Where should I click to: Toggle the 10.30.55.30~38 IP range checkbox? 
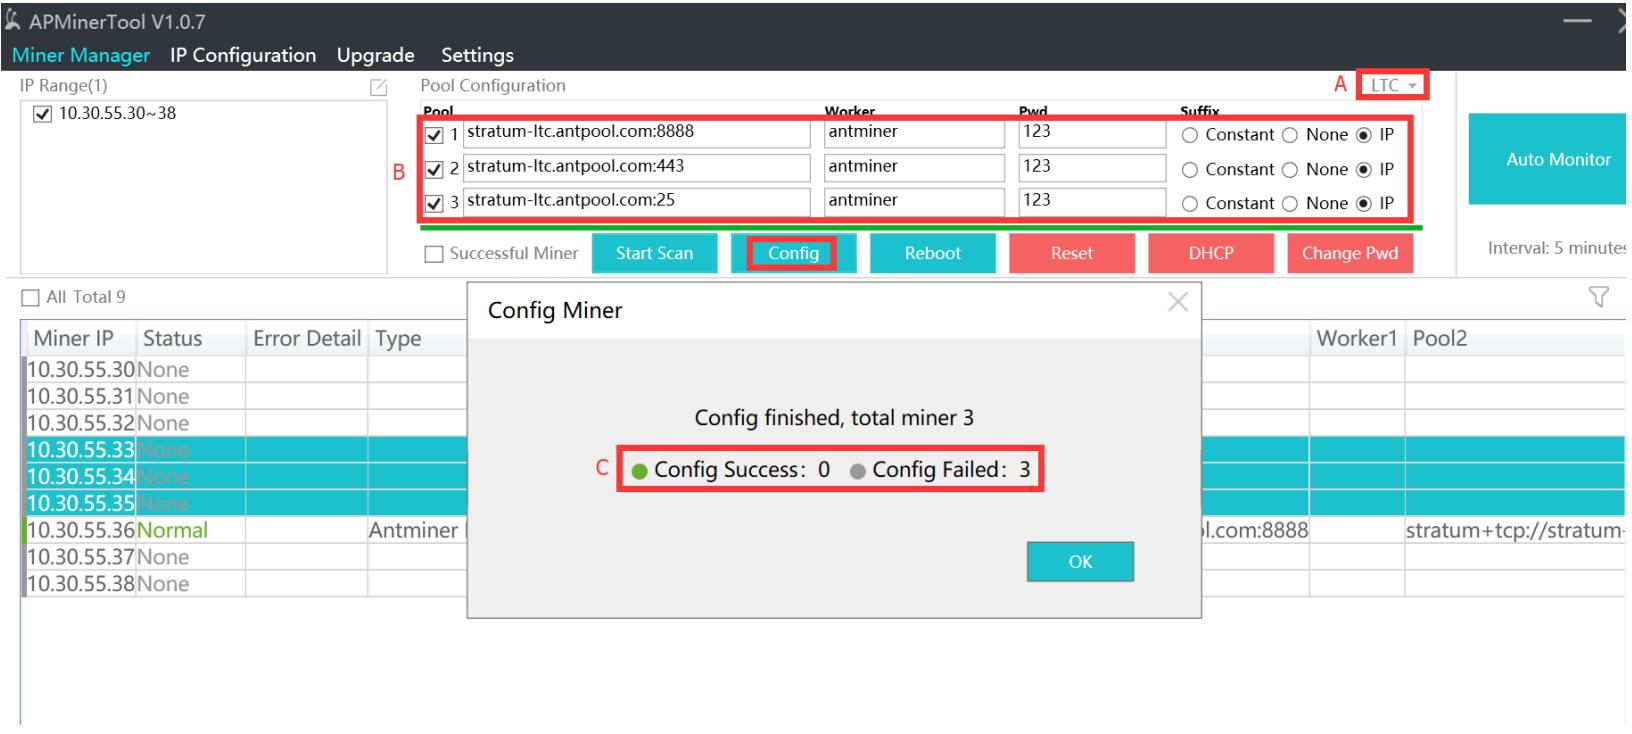[x=42, y=114]
